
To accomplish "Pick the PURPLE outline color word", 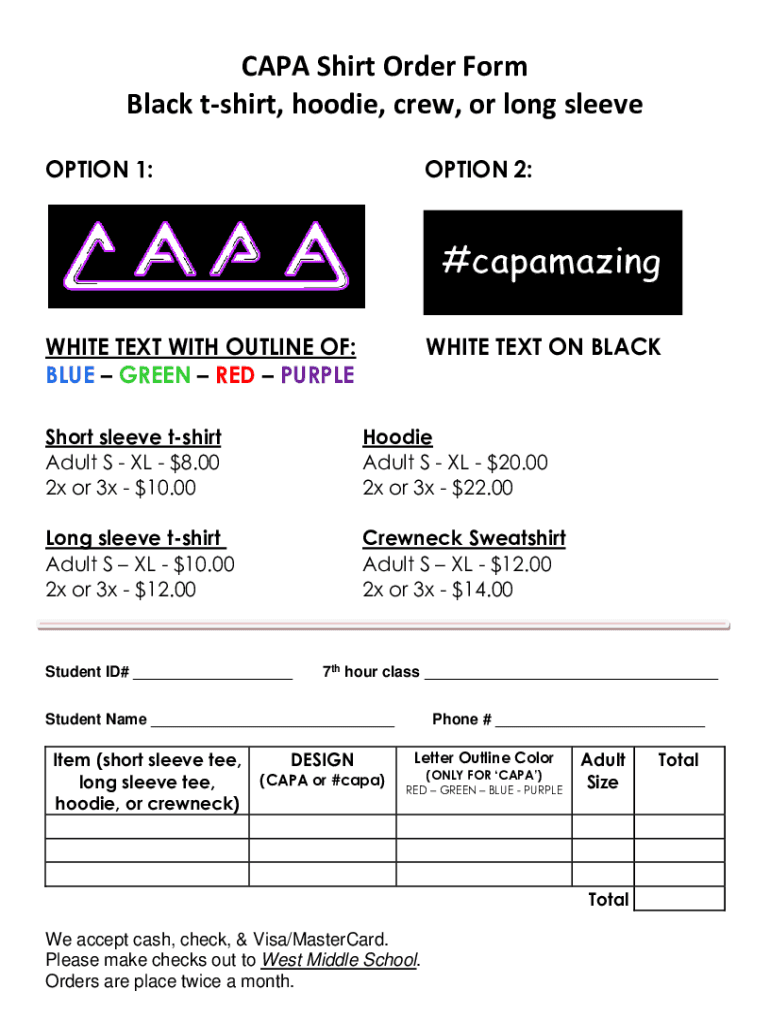I will (317, 375).
